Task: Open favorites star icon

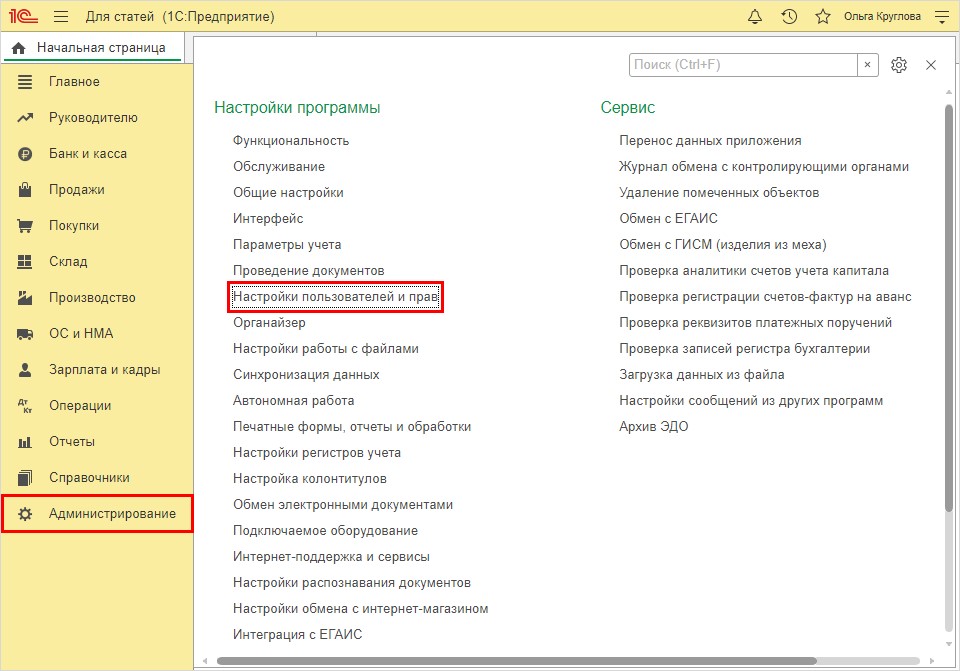Action: [823, 17]
